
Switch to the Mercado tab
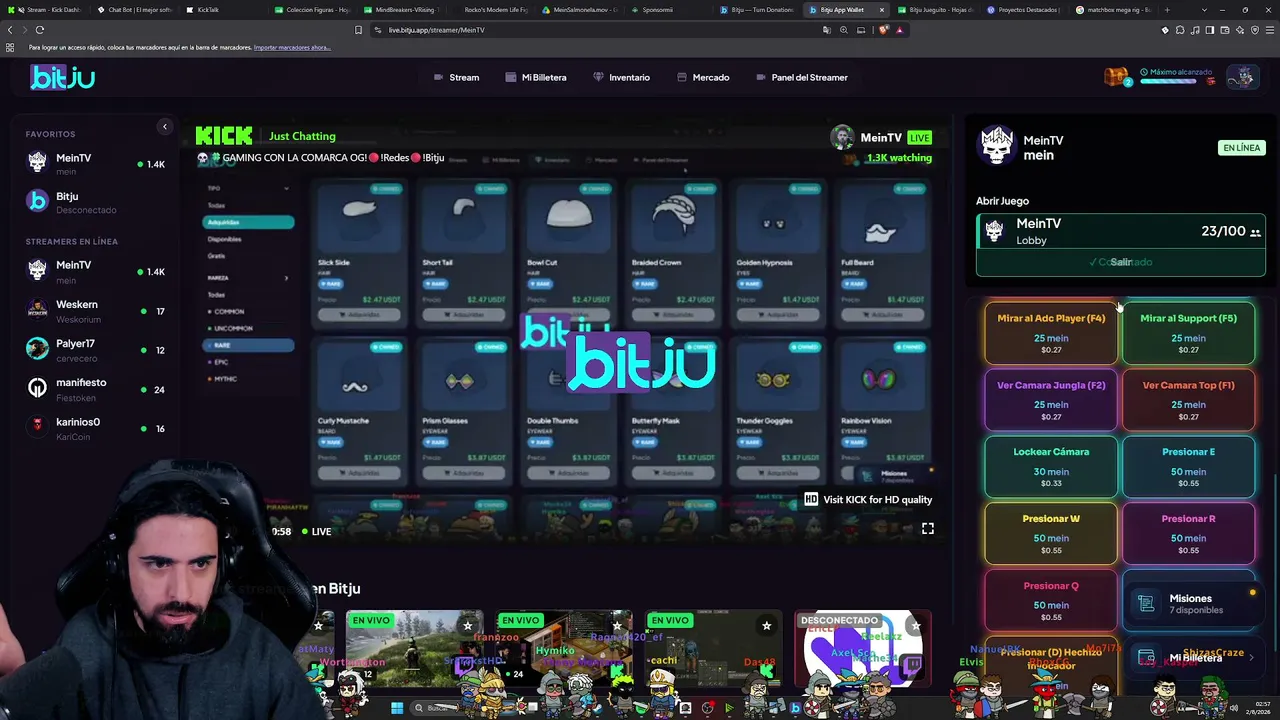[x=703, y=77]
